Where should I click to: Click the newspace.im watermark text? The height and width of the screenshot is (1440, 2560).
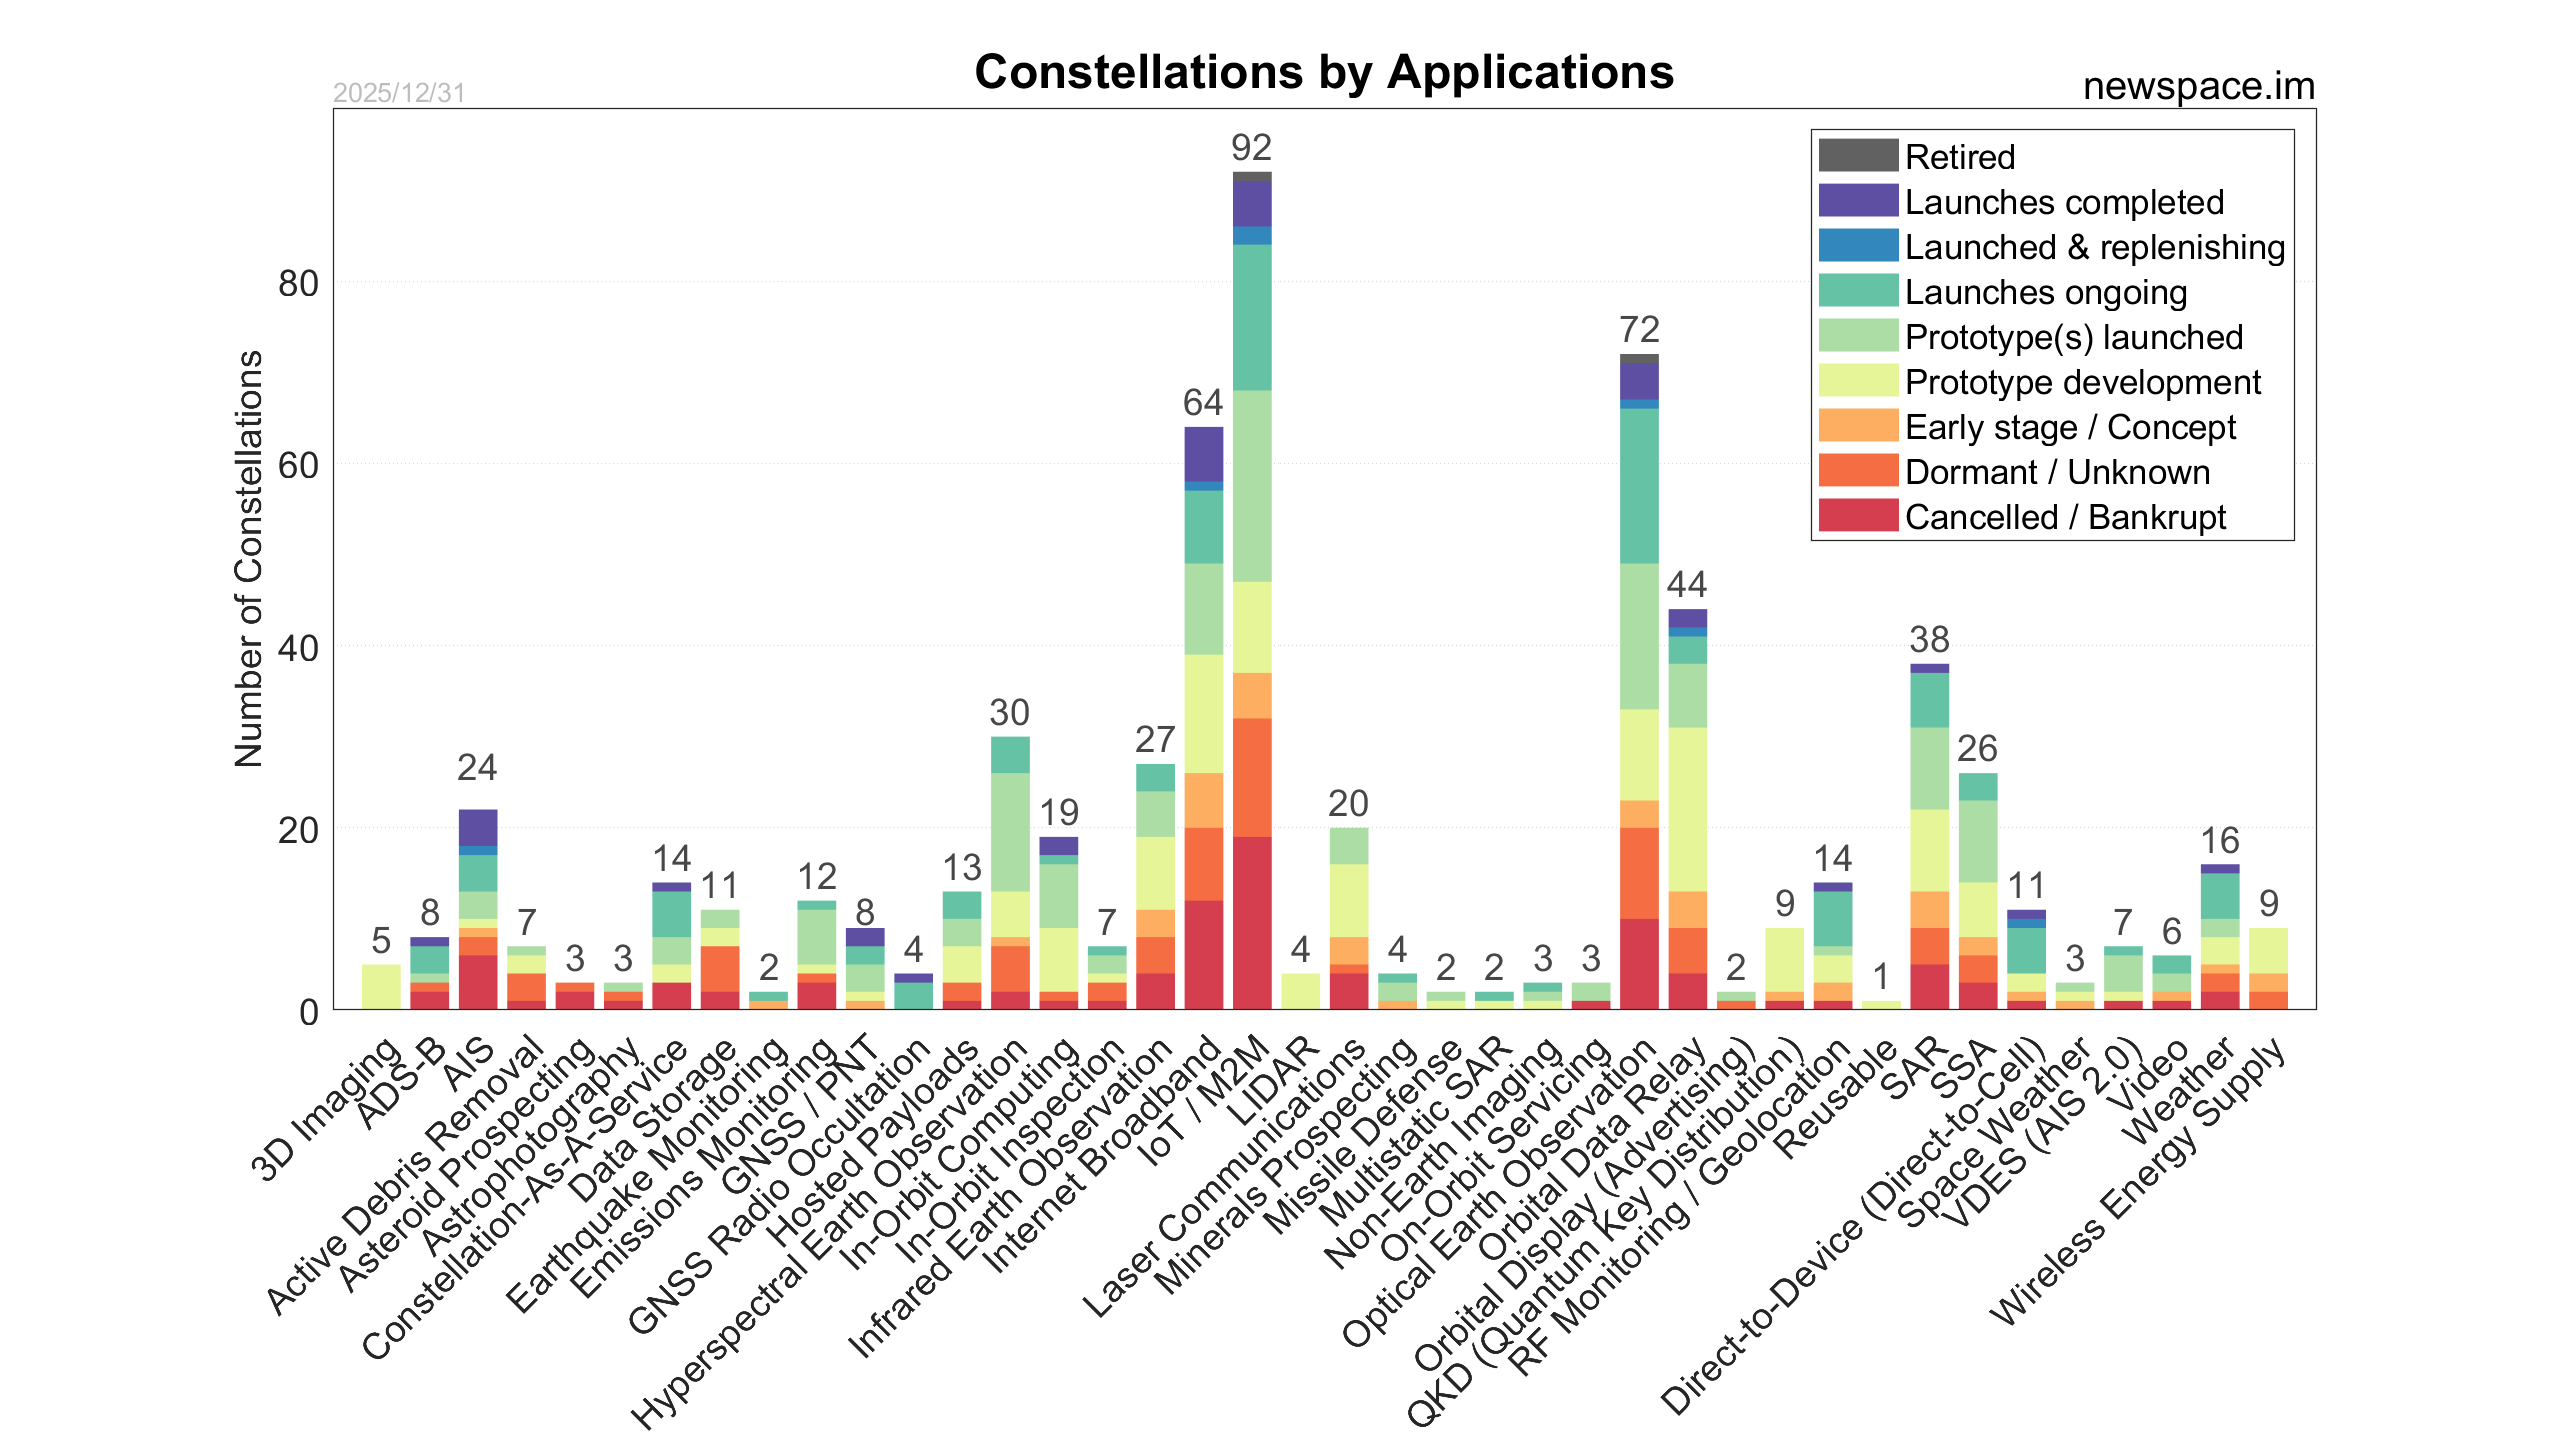(x=2198, y=87)
